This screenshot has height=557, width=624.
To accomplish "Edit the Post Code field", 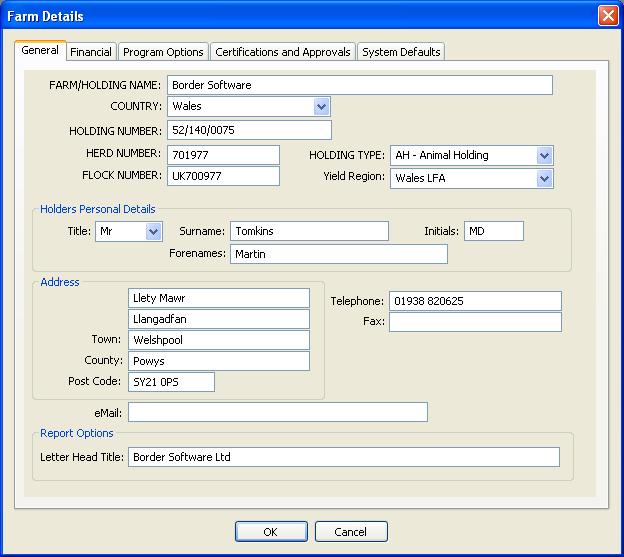I will pos(172,382).
